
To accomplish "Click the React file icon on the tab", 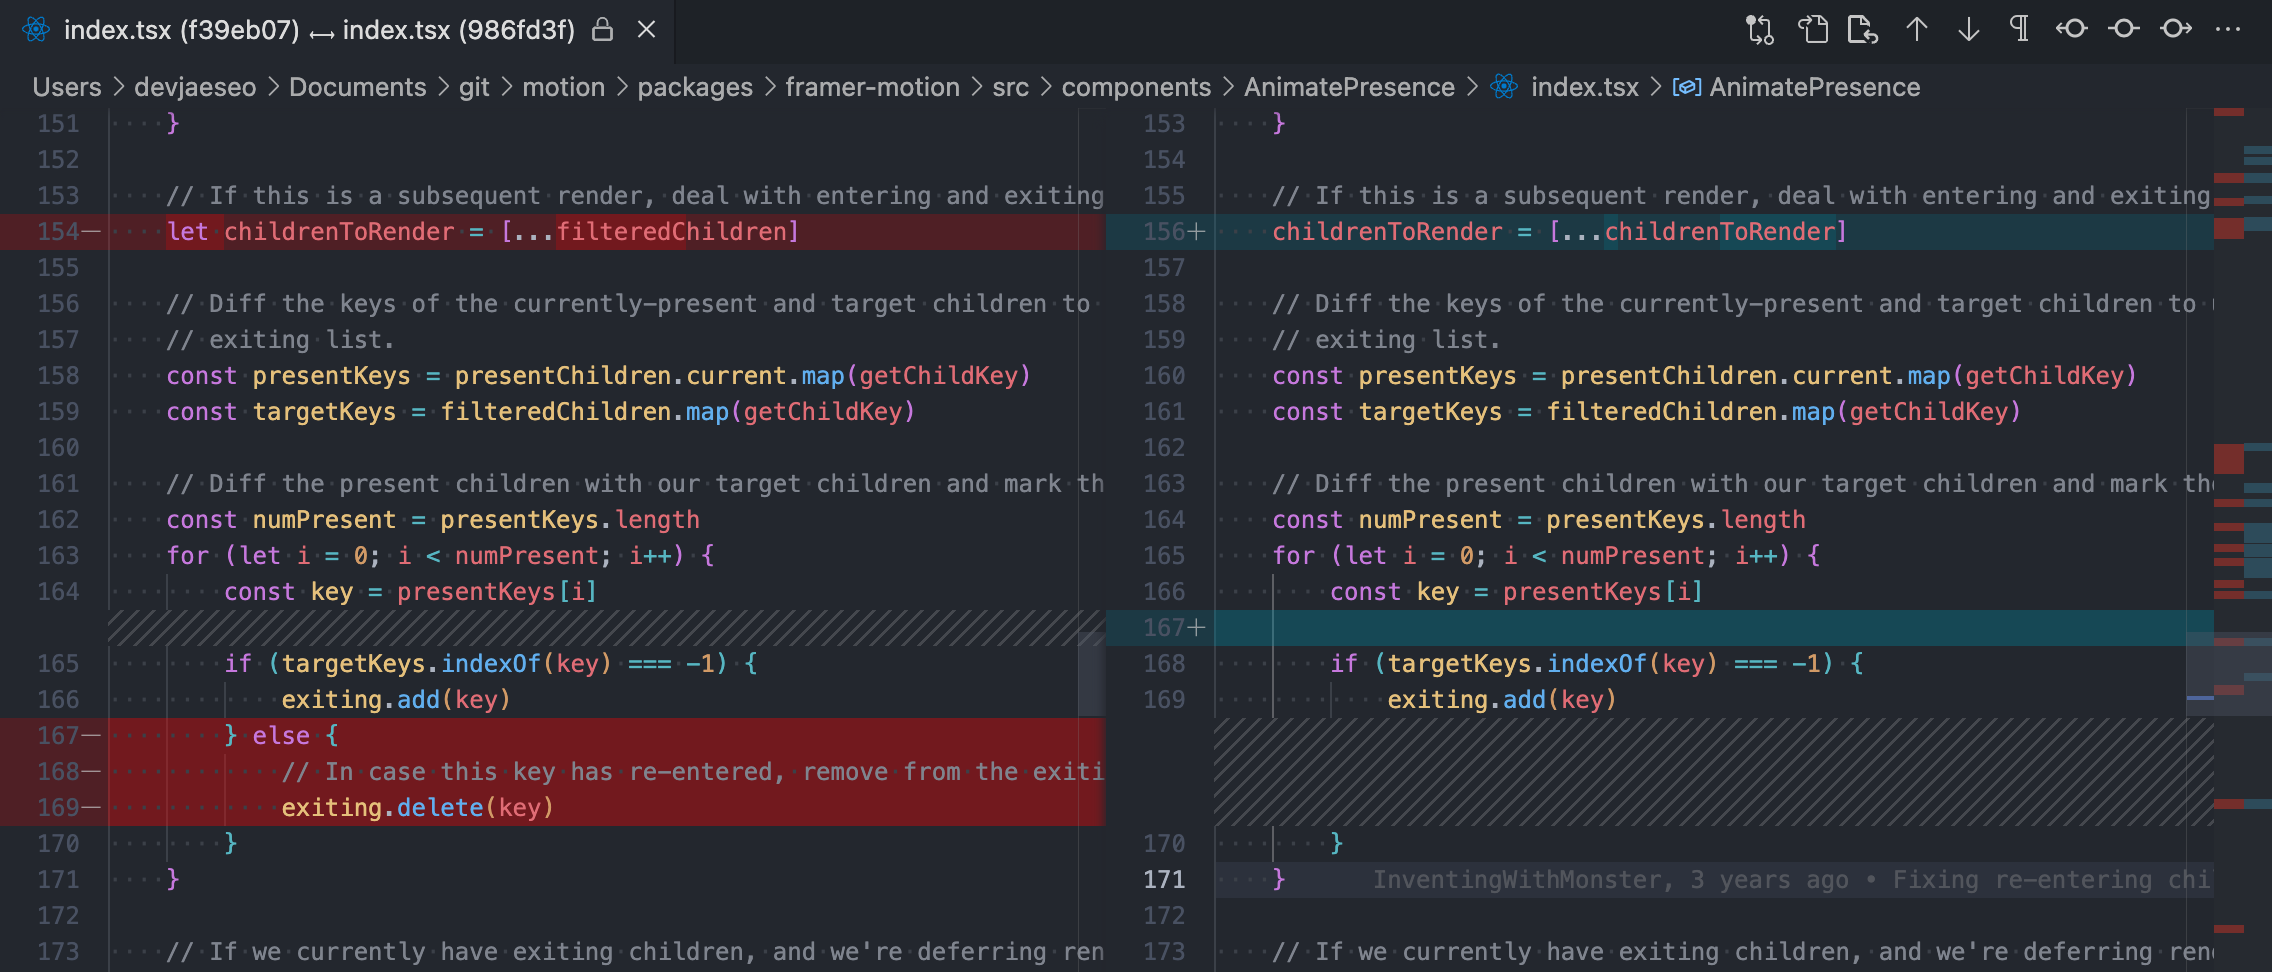I will click(x=36, y=30).
